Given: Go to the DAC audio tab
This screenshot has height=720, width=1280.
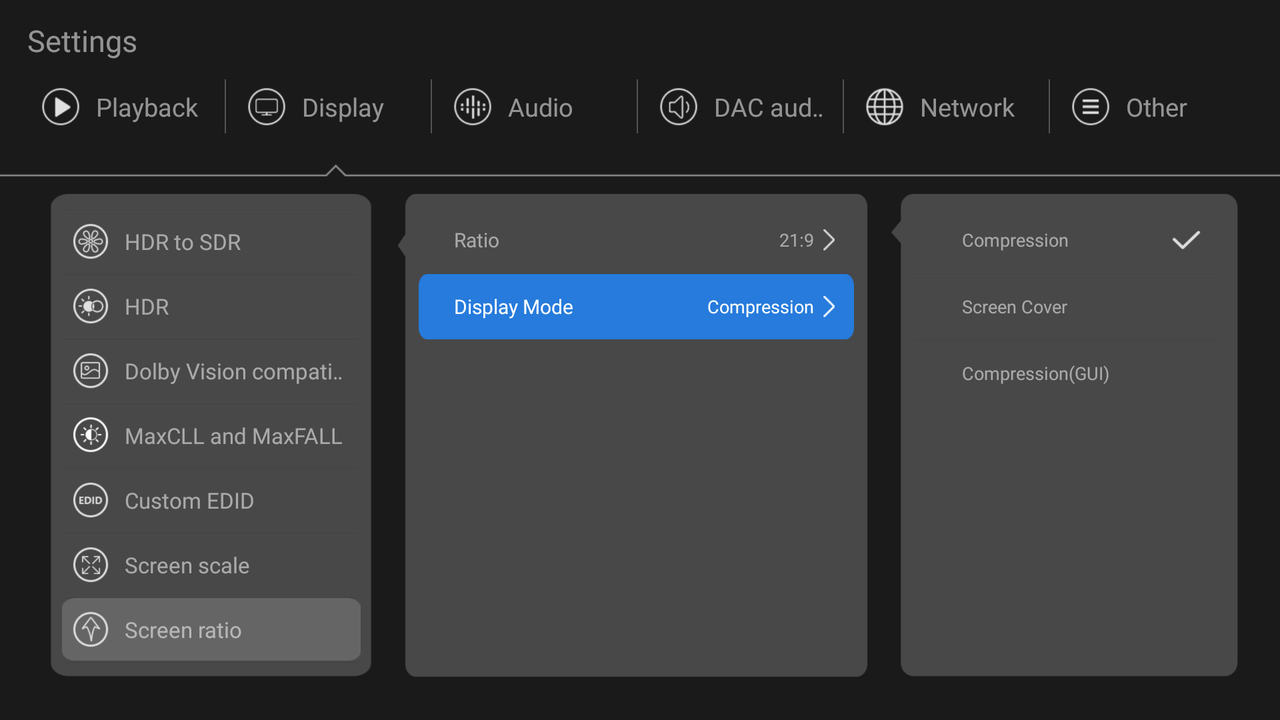Looking at the screenshot, I should point(740,107).
